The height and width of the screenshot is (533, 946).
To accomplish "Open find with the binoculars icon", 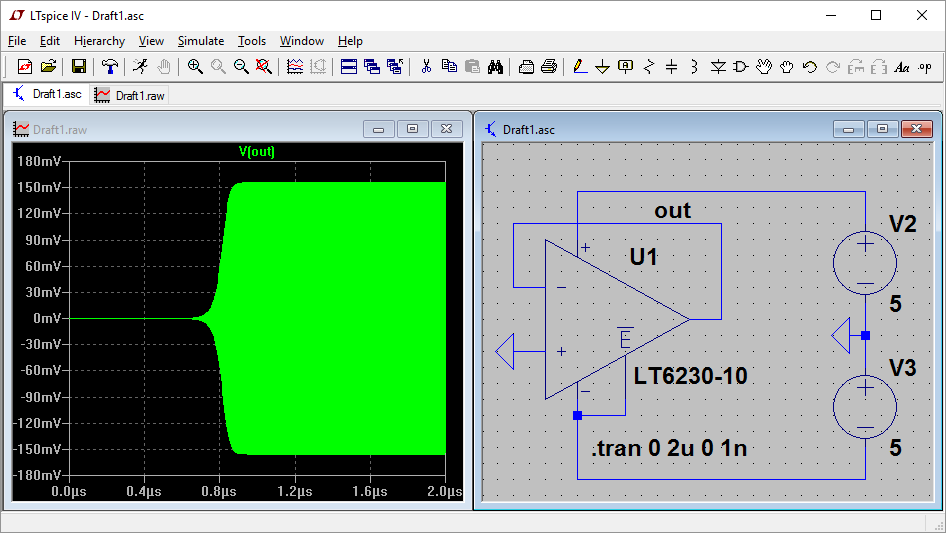I will [495, 66].
